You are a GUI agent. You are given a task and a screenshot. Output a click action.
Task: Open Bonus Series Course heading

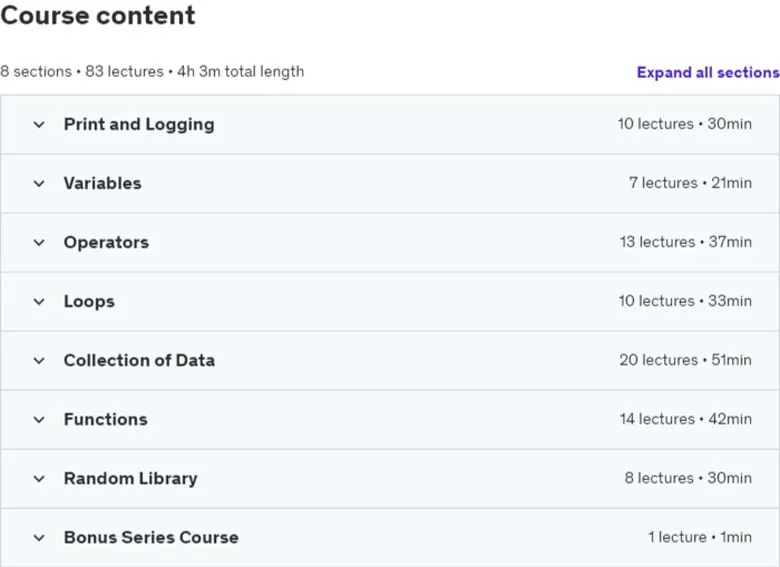pos(151,538)
